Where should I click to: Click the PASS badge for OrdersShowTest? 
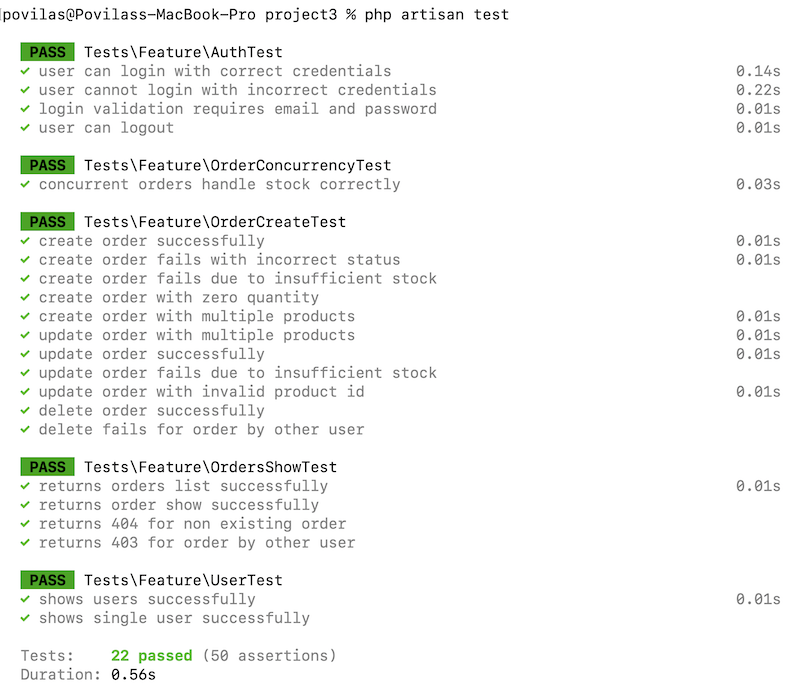coord(47,467)
